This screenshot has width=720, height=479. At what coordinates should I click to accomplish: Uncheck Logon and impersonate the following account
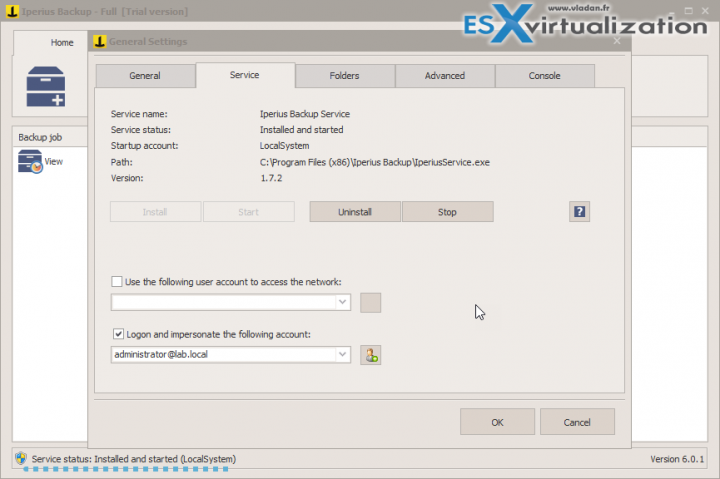pyautogui.click(x=118, y=334)
